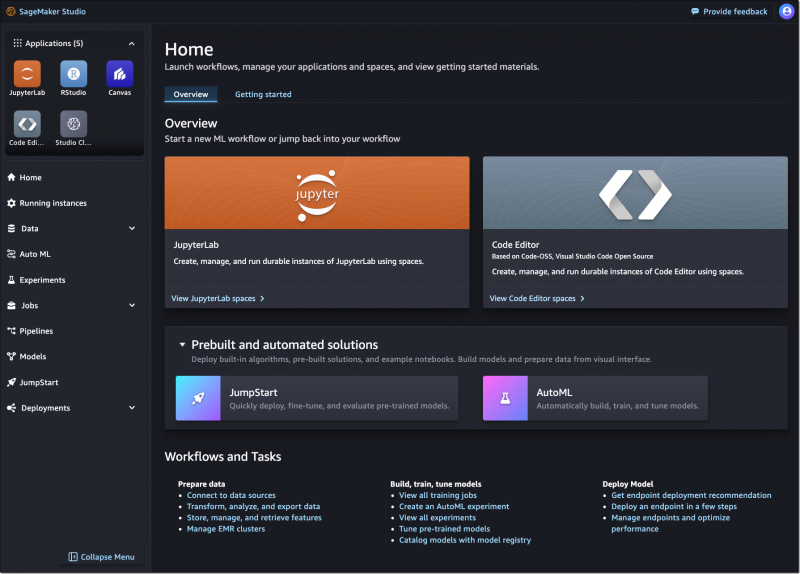The height and width of the screenshot is (574, 800).
Task: Click the Collapse Menu panel icon
Action: [x=73, y=557]
